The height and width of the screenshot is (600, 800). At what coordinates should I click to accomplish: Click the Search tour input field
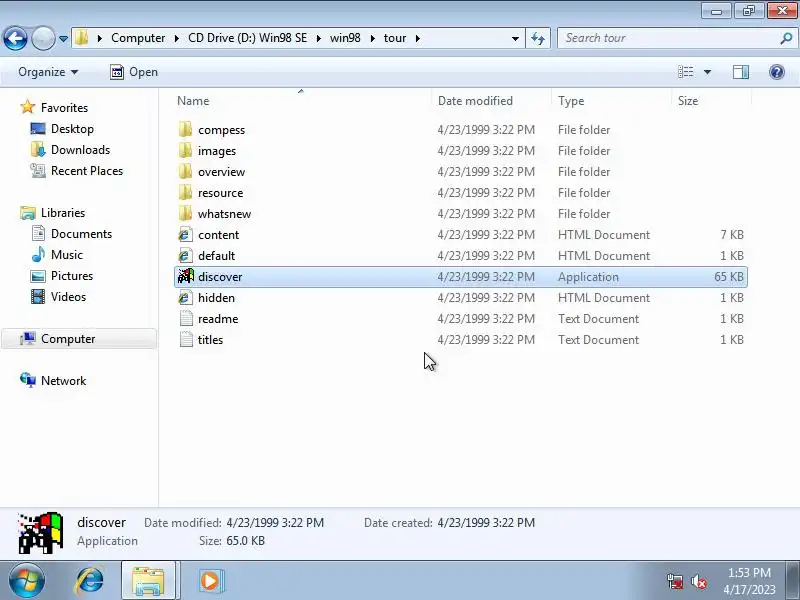tap(667, 38)
